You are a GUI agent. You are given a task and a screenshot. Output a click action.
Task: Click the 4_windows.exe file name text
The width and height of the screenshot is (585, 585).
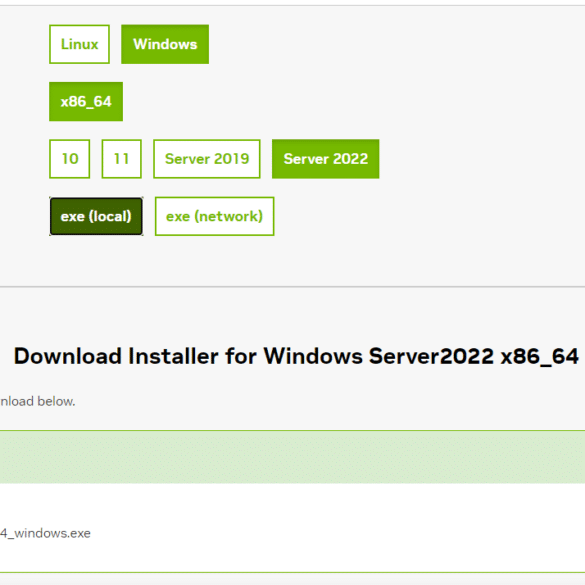pos(45,533)
